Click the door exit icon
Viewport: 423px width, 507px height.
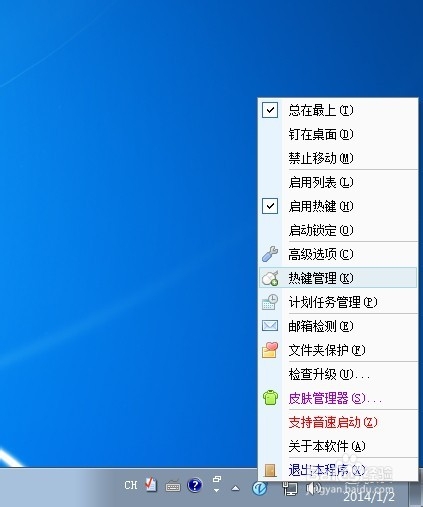pyautogui.click(x=270, y=470)
